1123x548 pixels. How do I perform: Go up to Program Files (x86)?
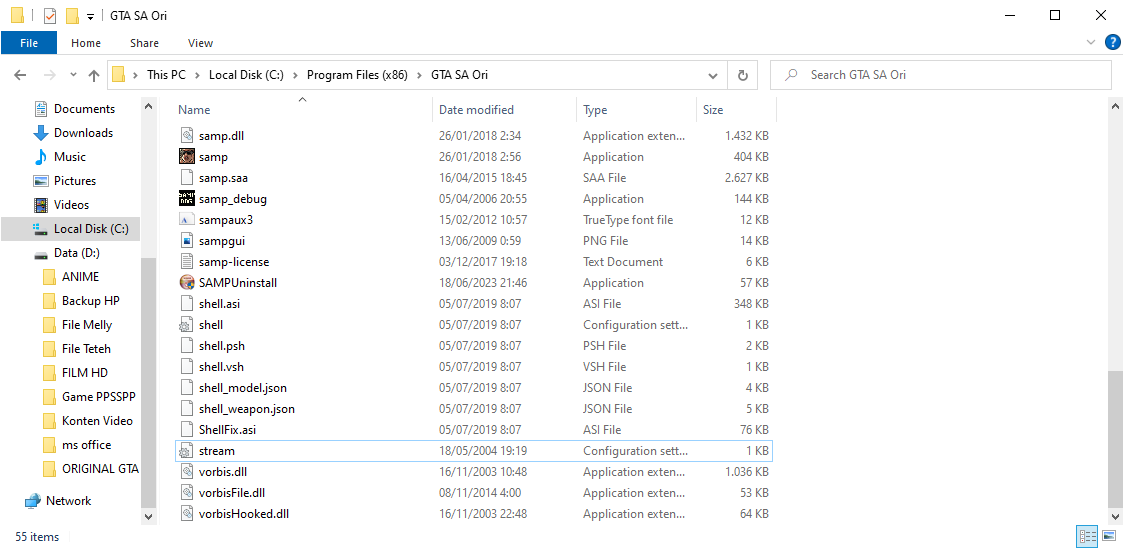94,74
